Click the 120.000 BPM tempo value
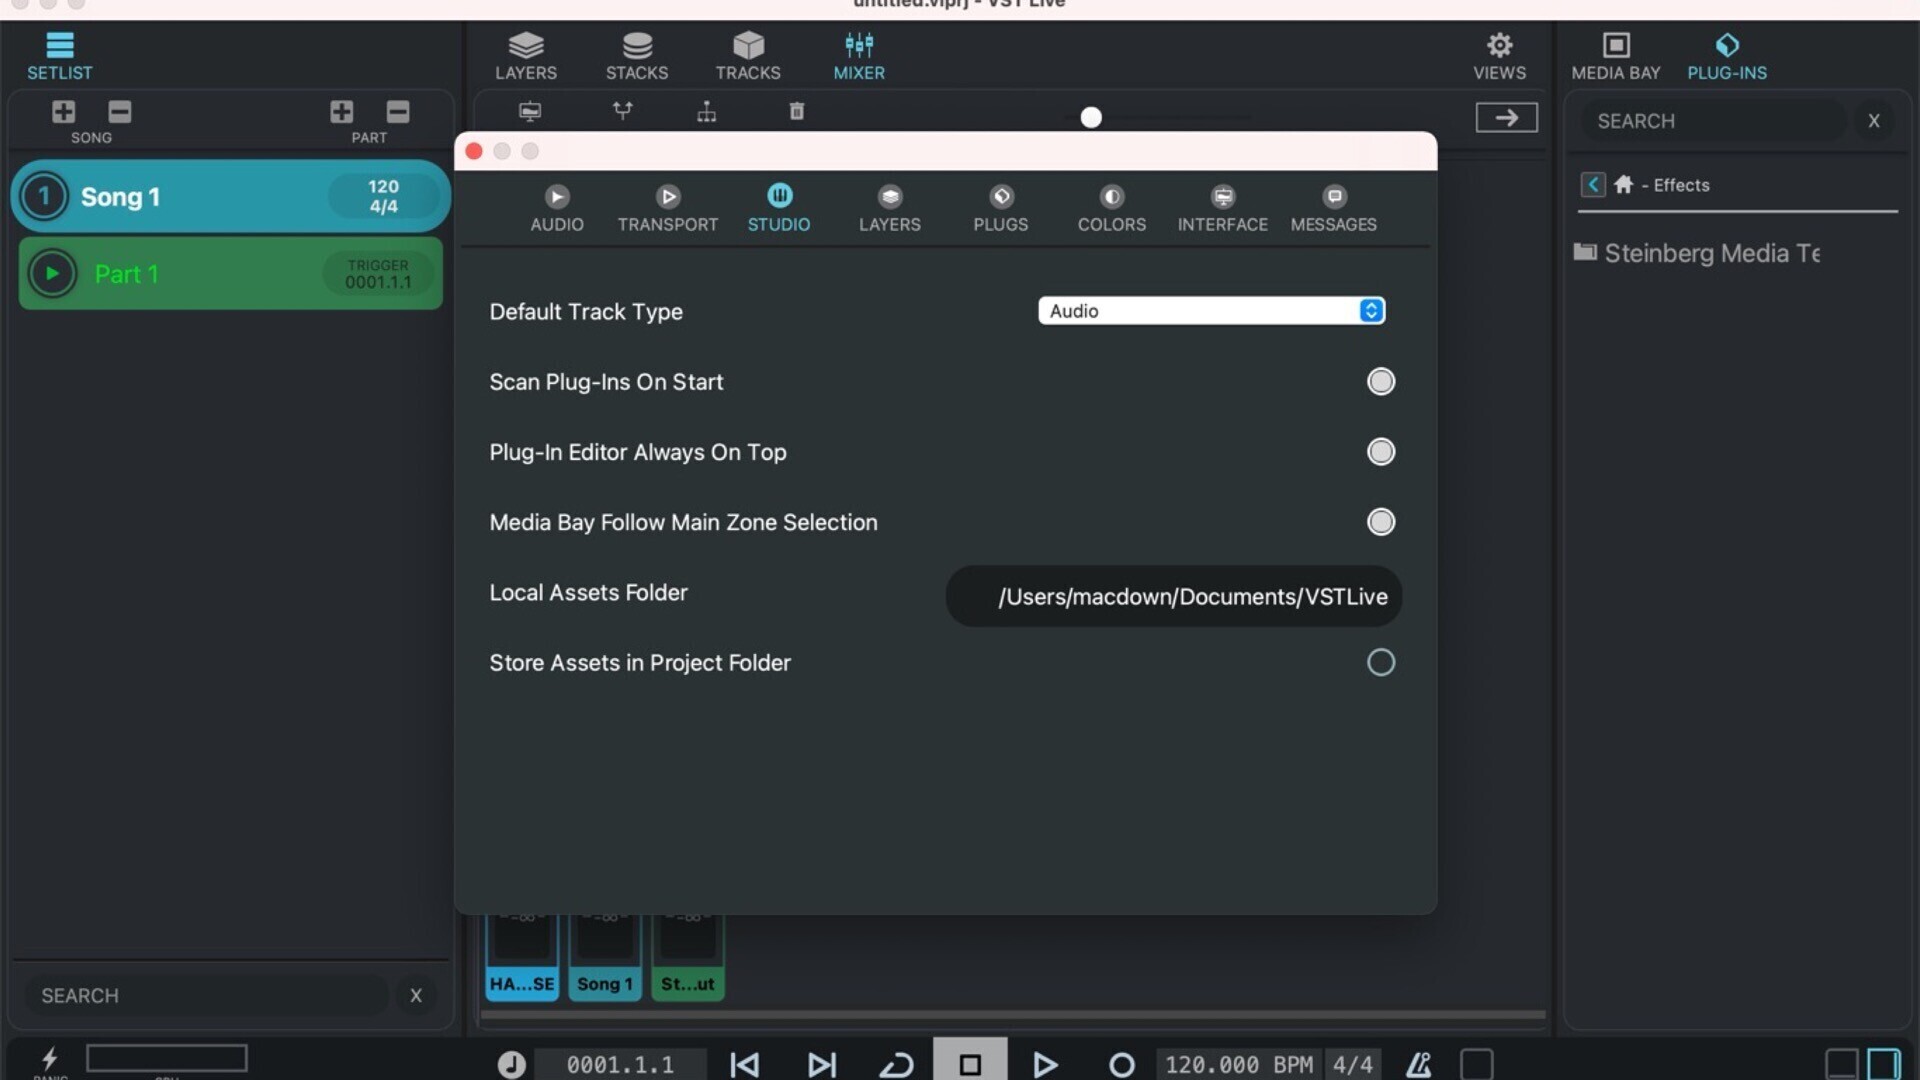This screenshot has height=1080, width=1920. (x=1238, y=1065)
